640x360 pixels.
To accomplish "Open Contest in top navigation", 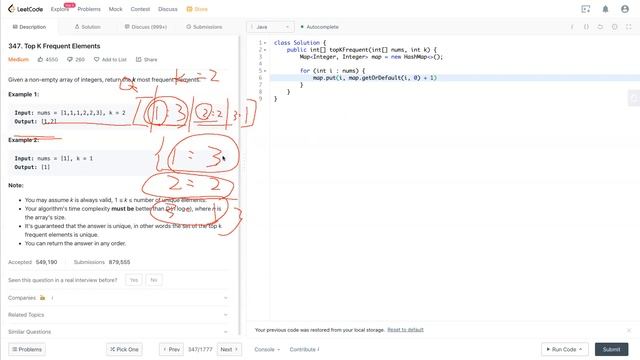I will coord(140,9).
